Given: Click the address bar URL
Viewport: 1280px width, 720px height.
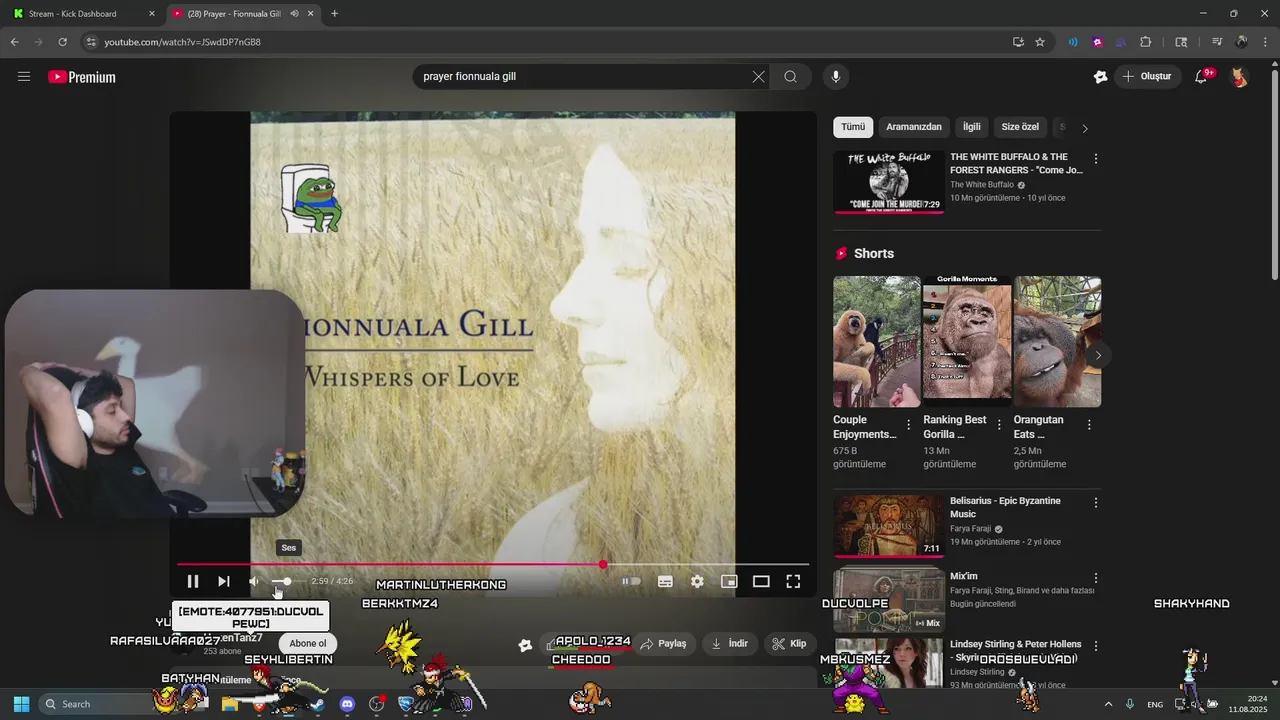Looking at the screenshot, I should (x=183, y=42).
